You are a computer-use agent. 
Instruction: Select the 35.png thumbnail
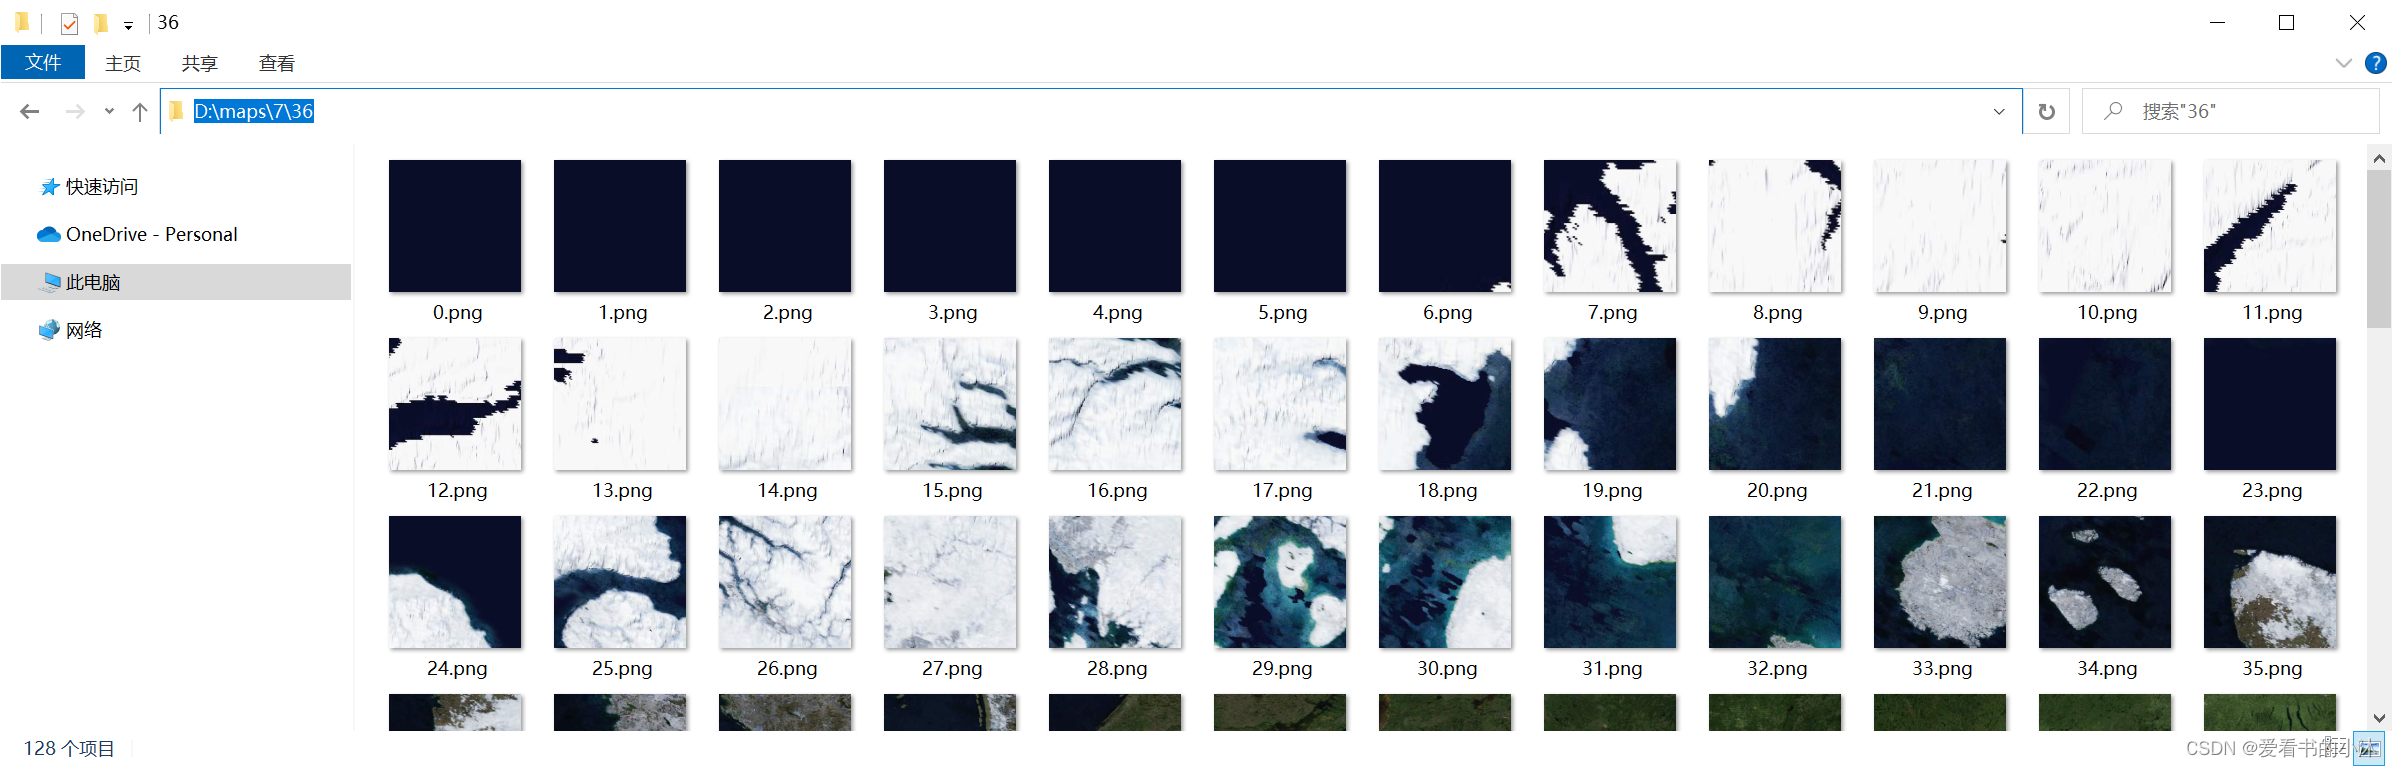coord(2270,582)
